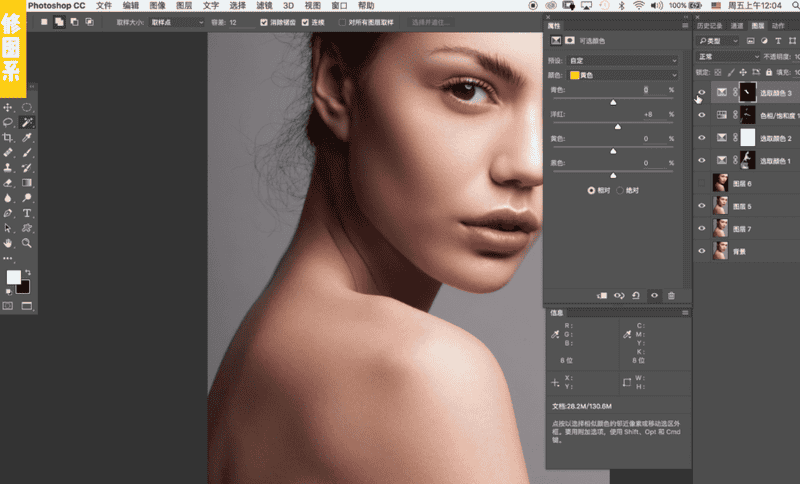
Task: Open the layer blend mode (正常) dropdown
Action: pyautogui.click(x=728, y=57)
